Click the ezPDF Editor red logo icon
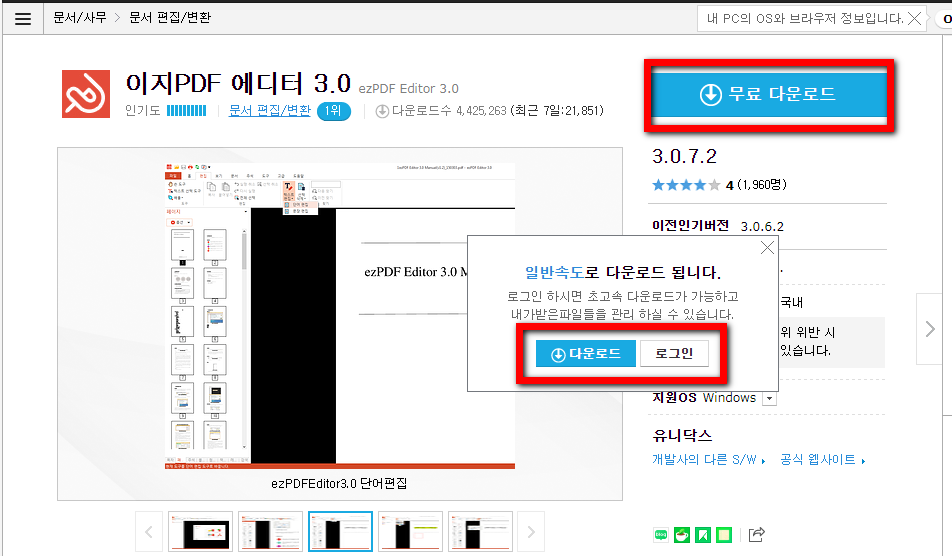952x556 pixels. click(86, 94)
